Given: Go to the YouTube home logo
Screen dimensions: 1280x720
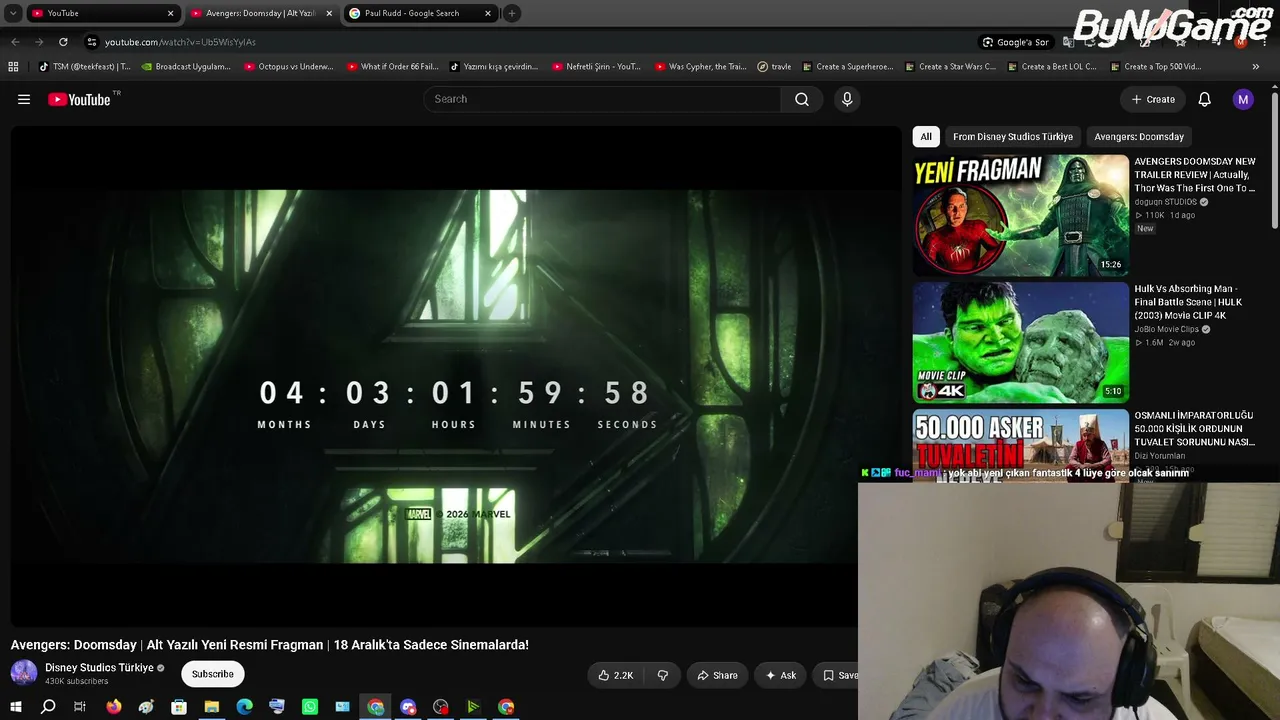Looking at the screenshot, I should pos(79,99).
